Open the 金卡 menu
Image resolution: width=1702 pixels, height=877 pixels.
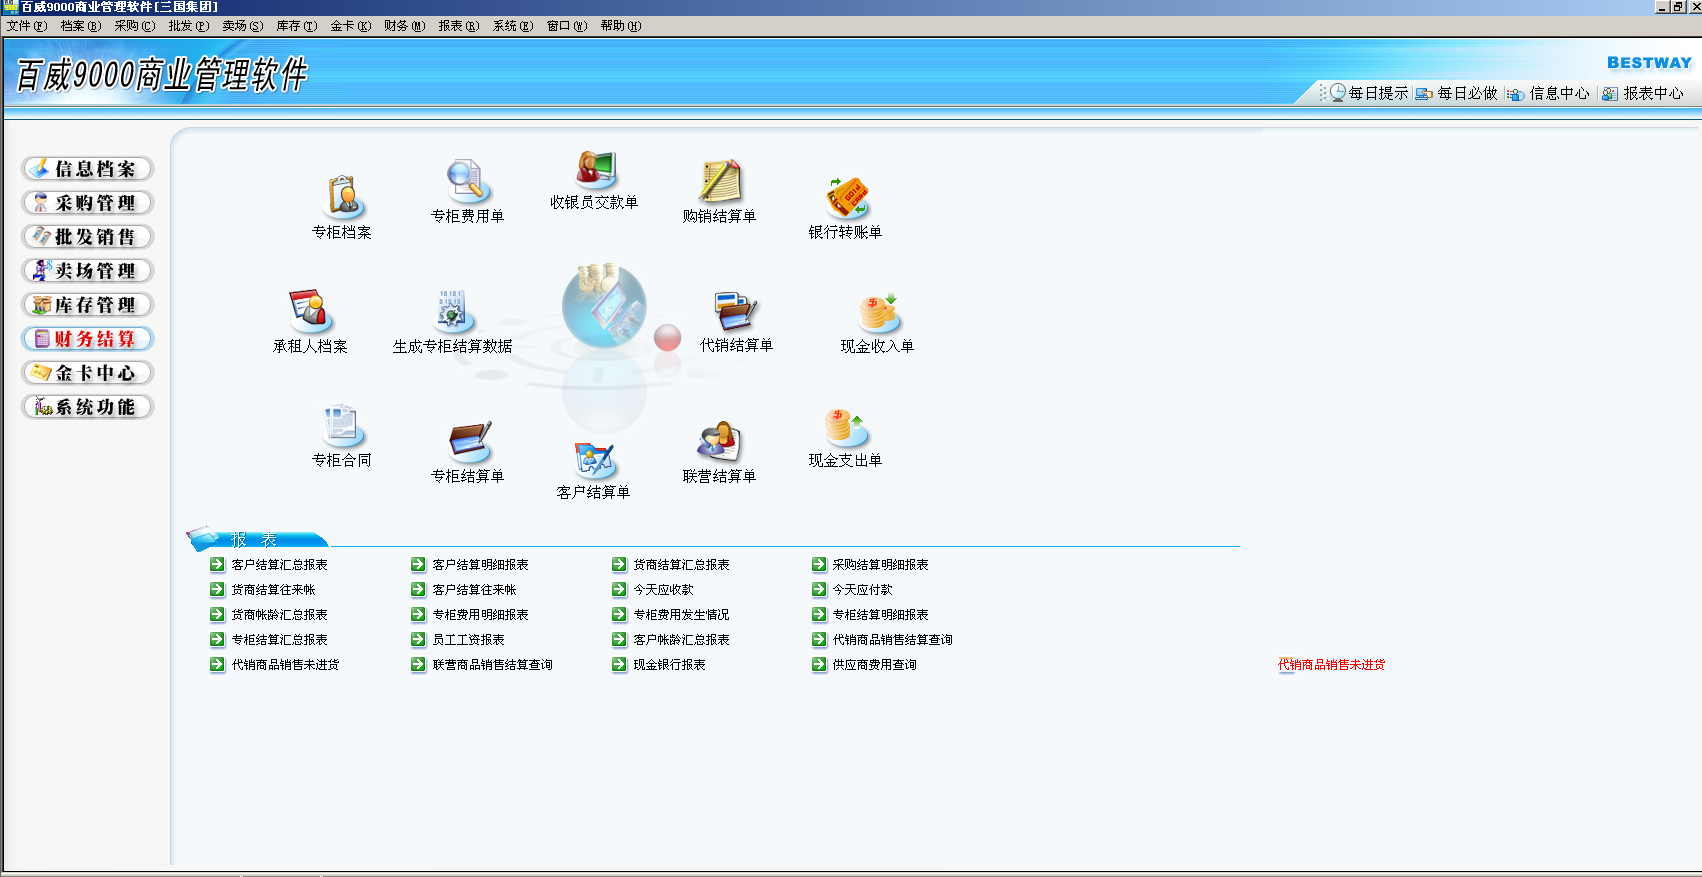pos(351,26)
